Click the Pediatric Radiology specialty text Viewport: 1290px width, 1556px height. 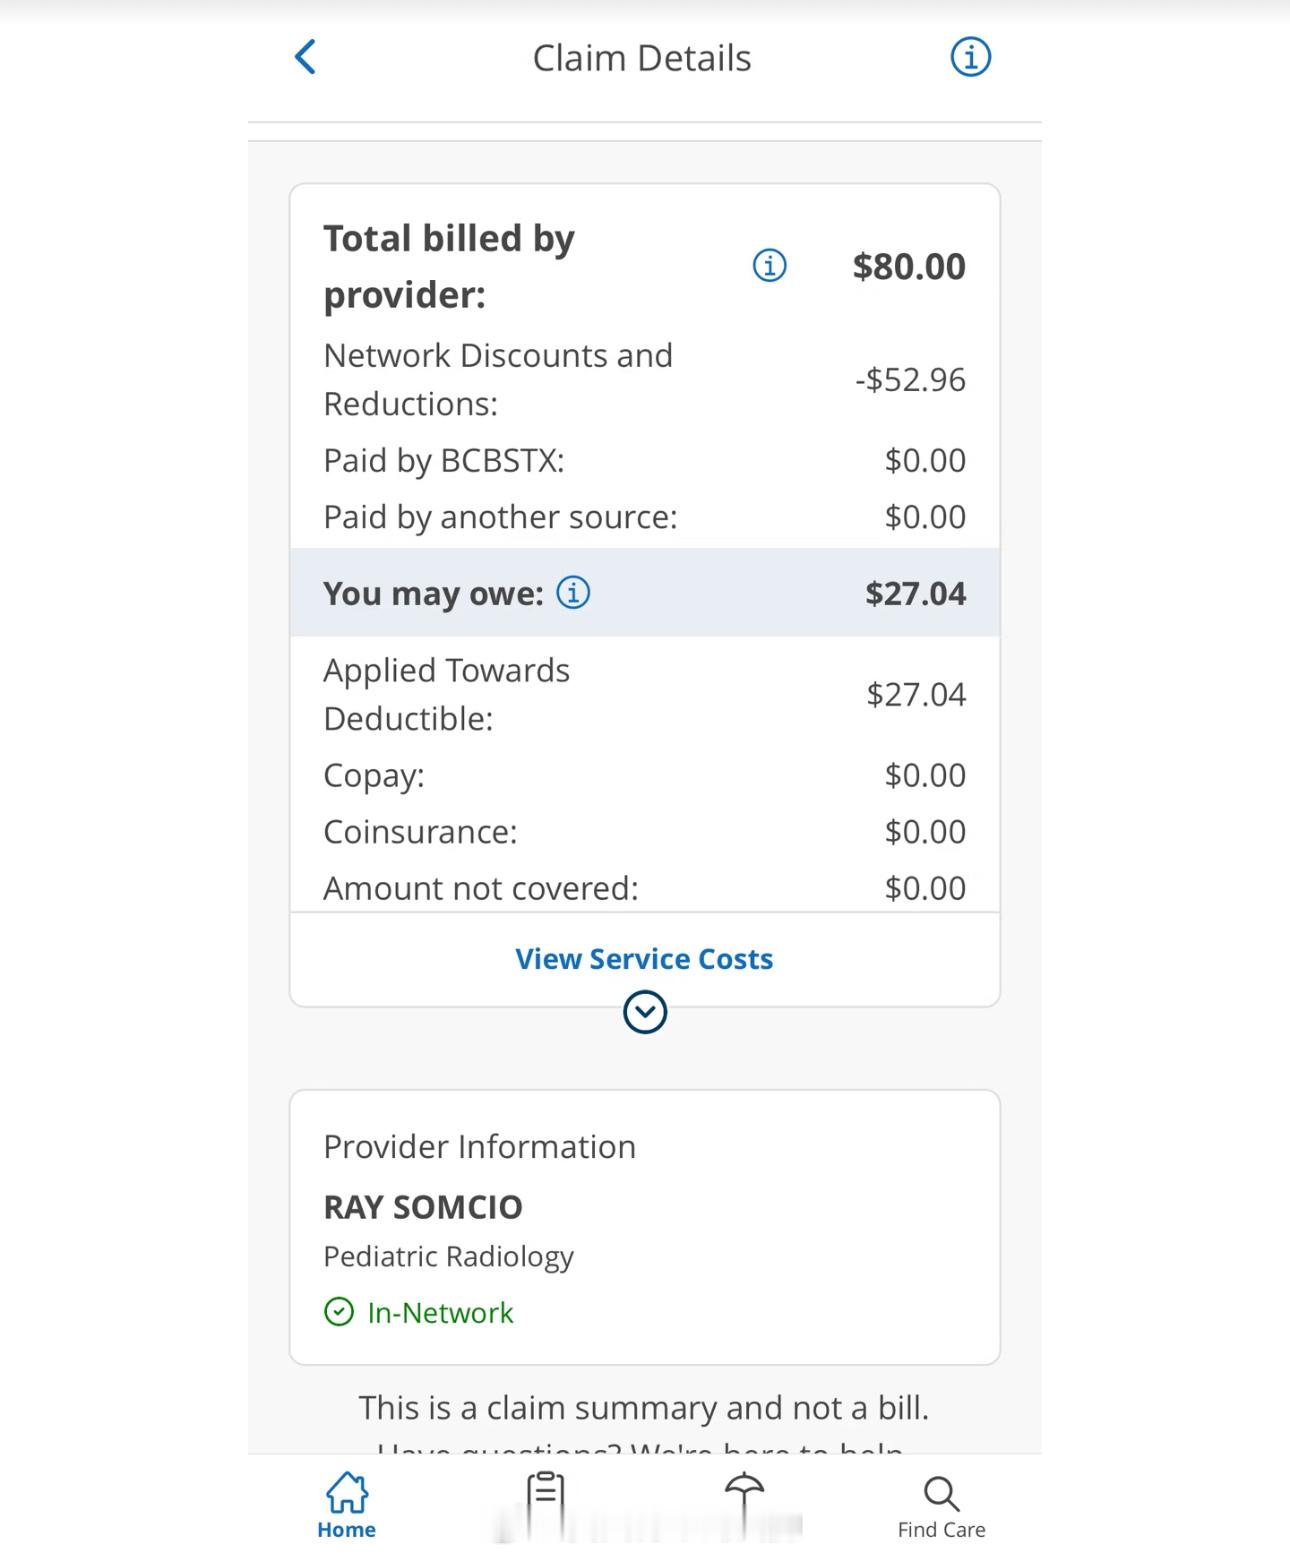pos(448,1256)
